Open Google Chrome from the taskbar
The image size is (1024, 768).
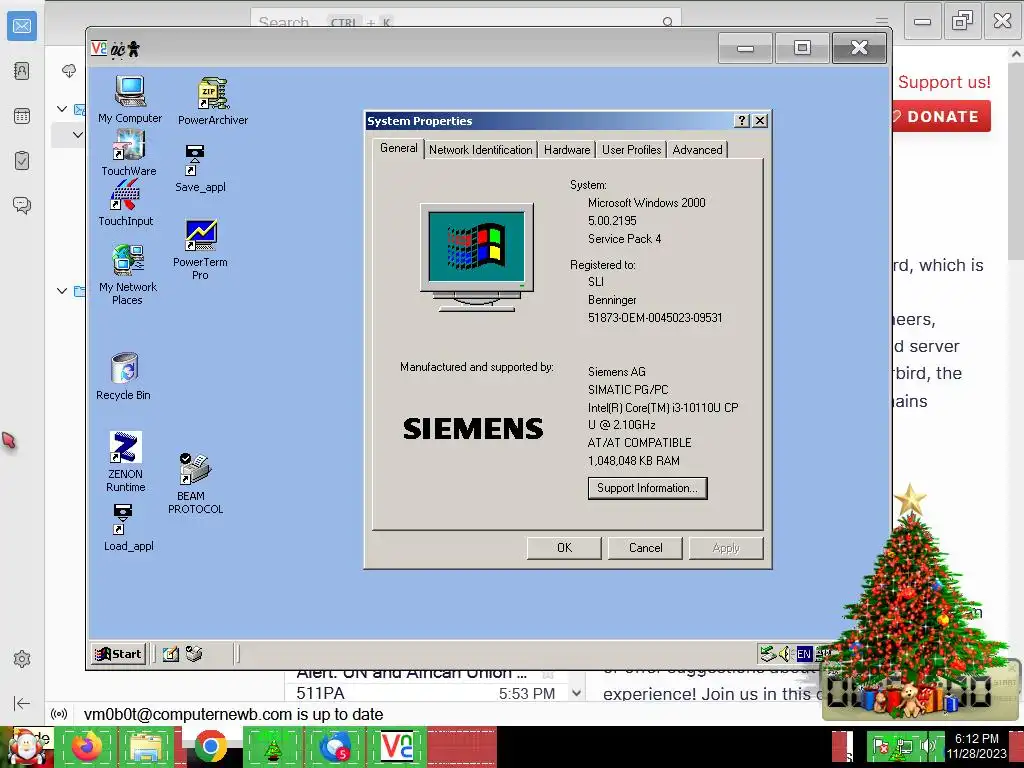click(x=210, y=747)
